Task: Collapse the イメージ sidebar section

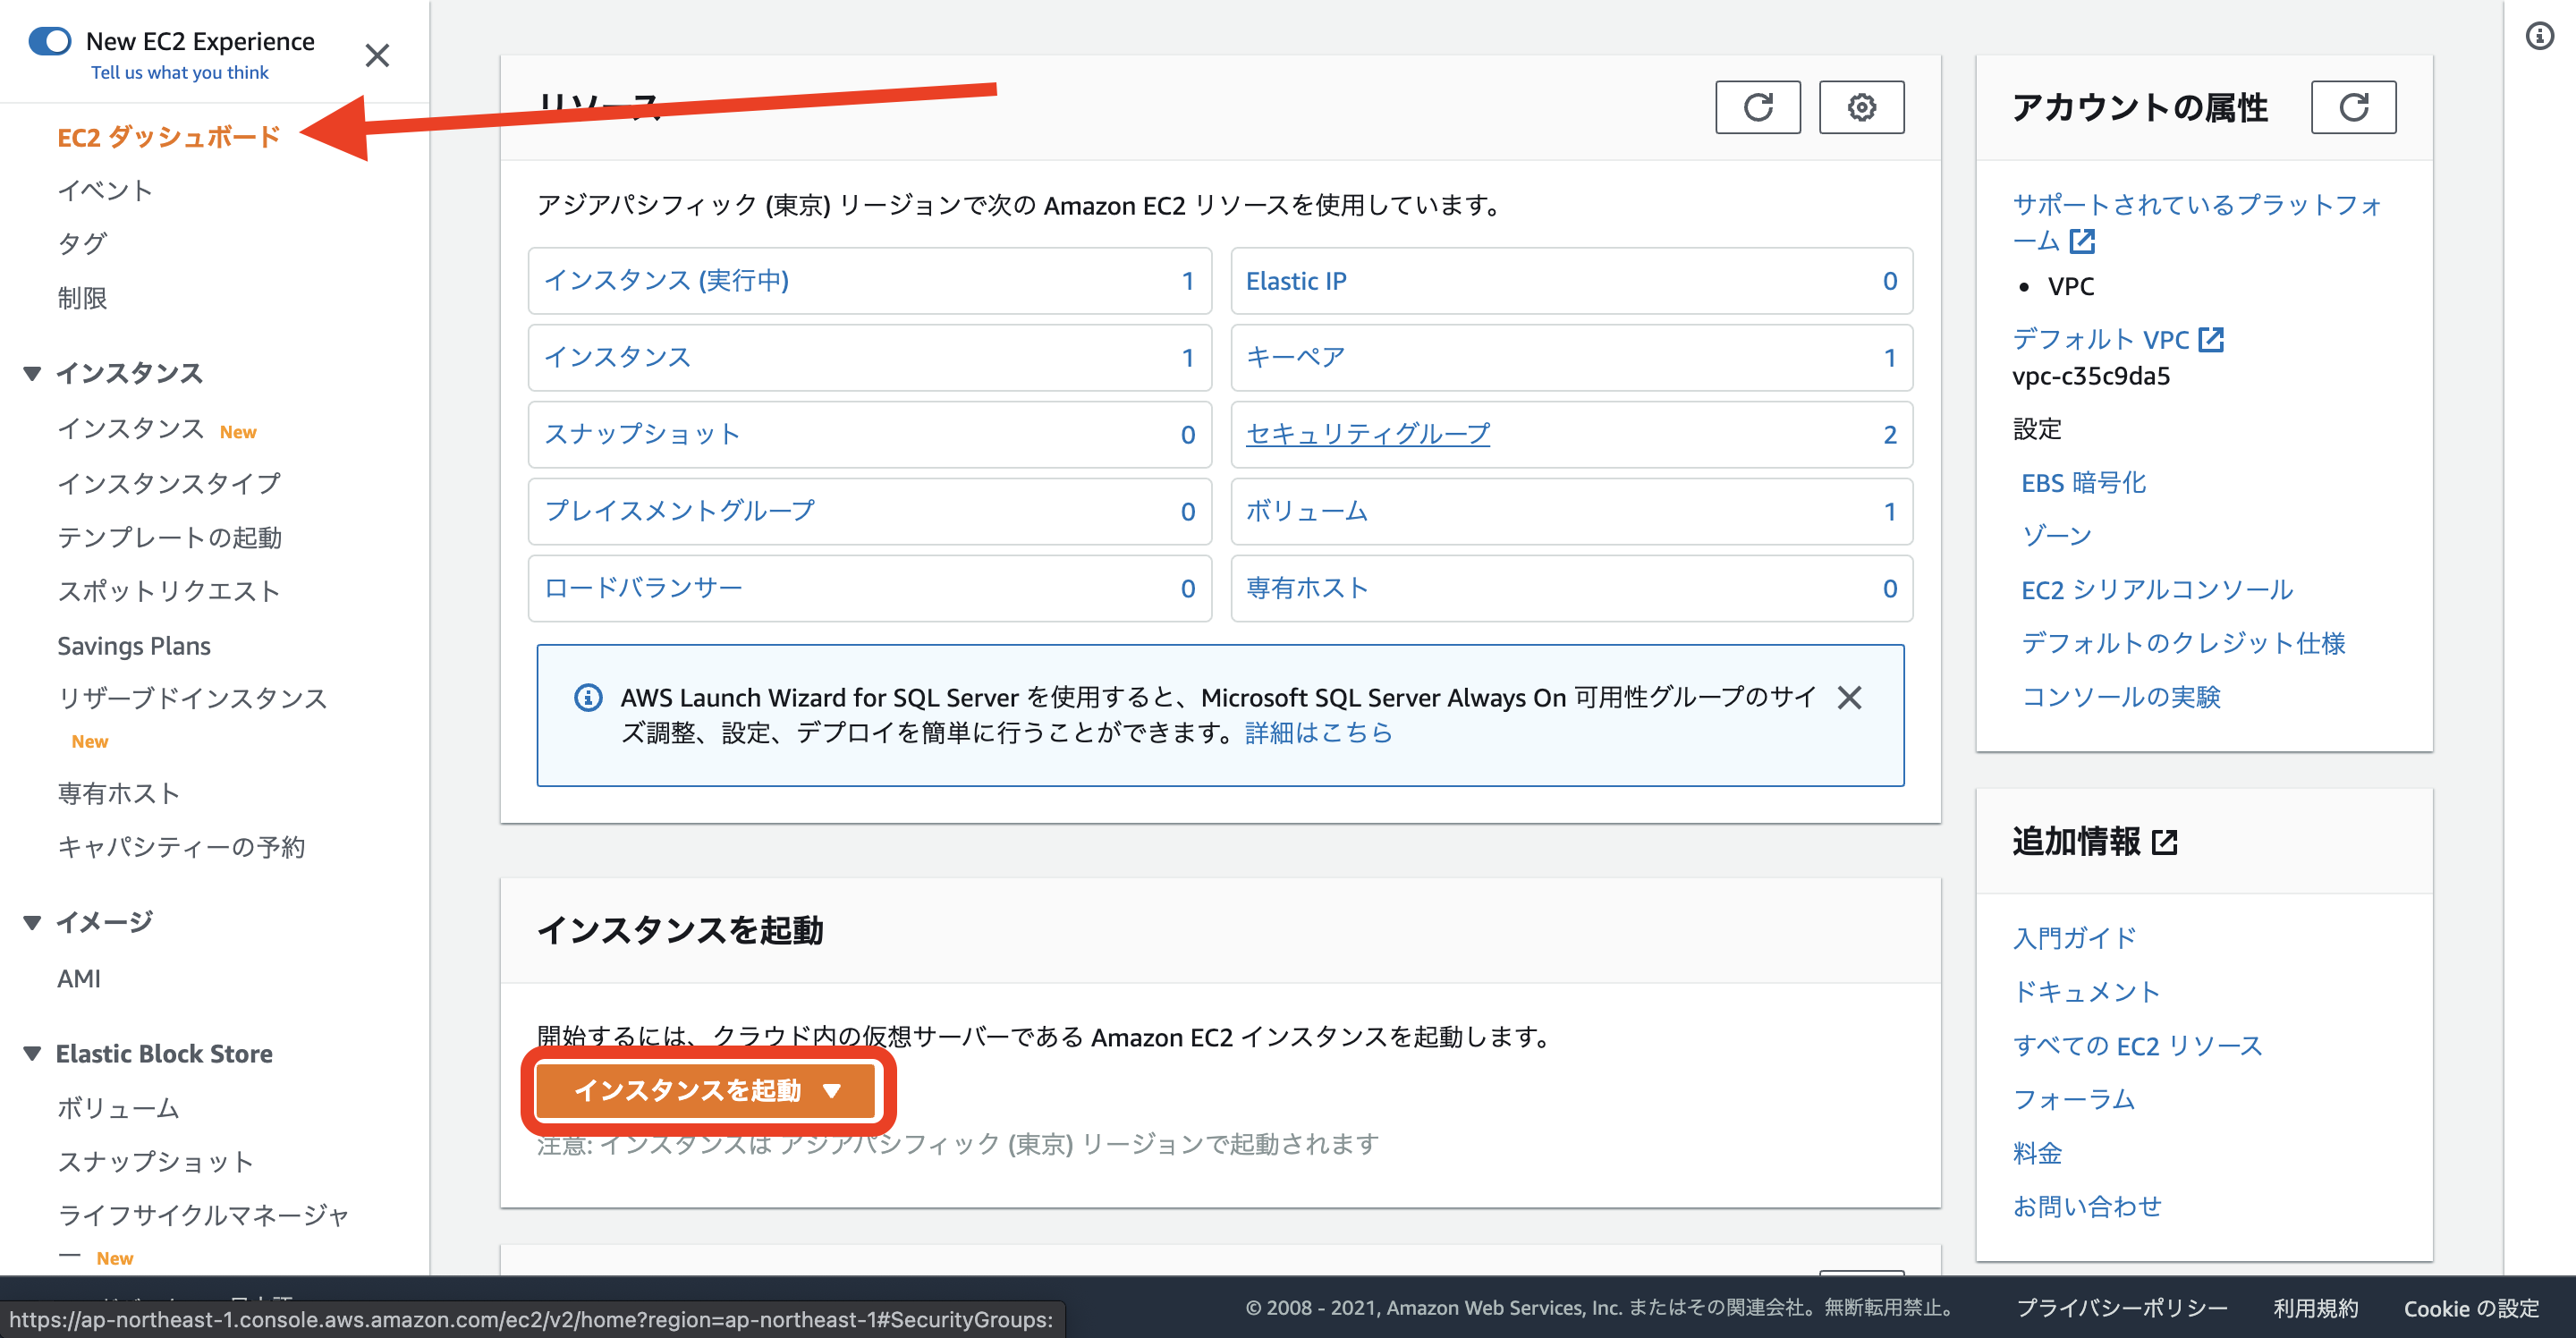Action: [32, 922]
